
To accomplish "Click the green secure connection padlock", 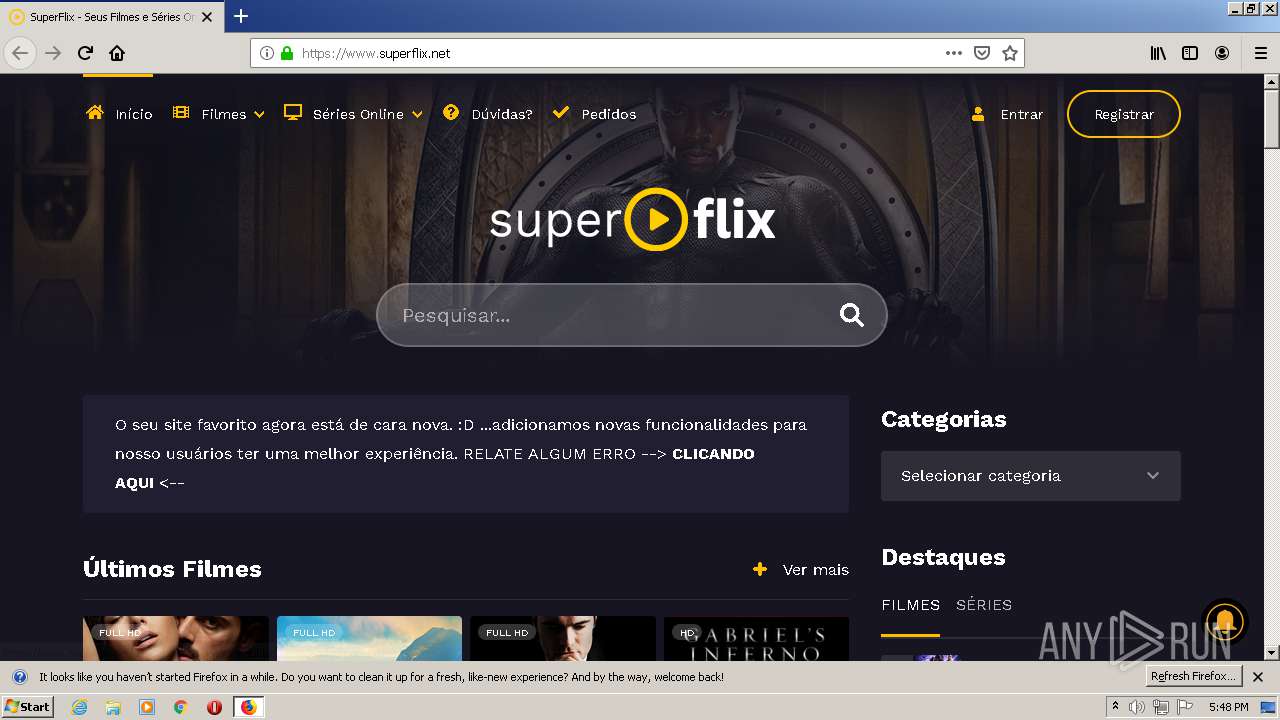I will (x=287, y=53).
